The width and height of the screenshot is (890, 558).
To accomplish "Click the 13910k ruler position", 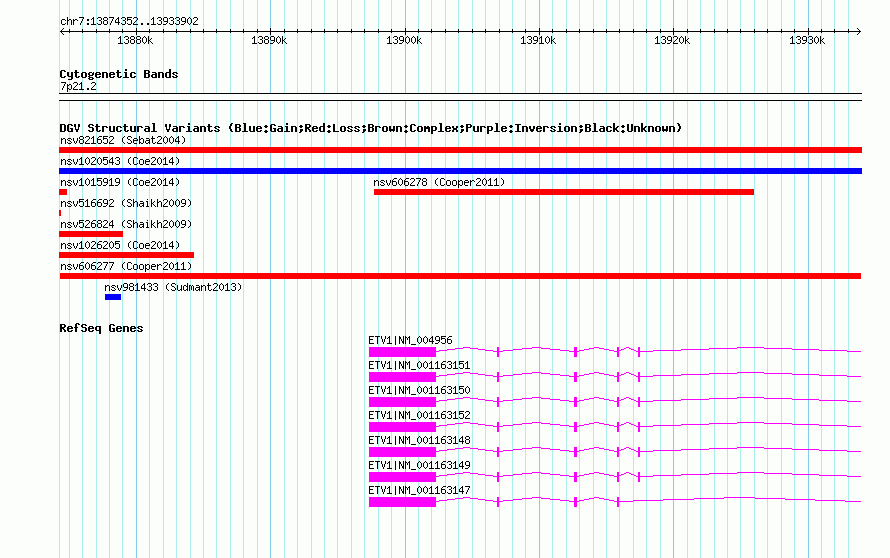I will (x=538, y=40).
